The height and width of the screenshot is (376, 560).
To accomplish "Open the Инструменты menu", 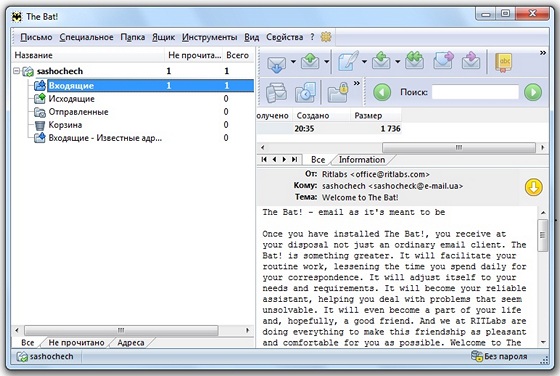I will point(209,37).
